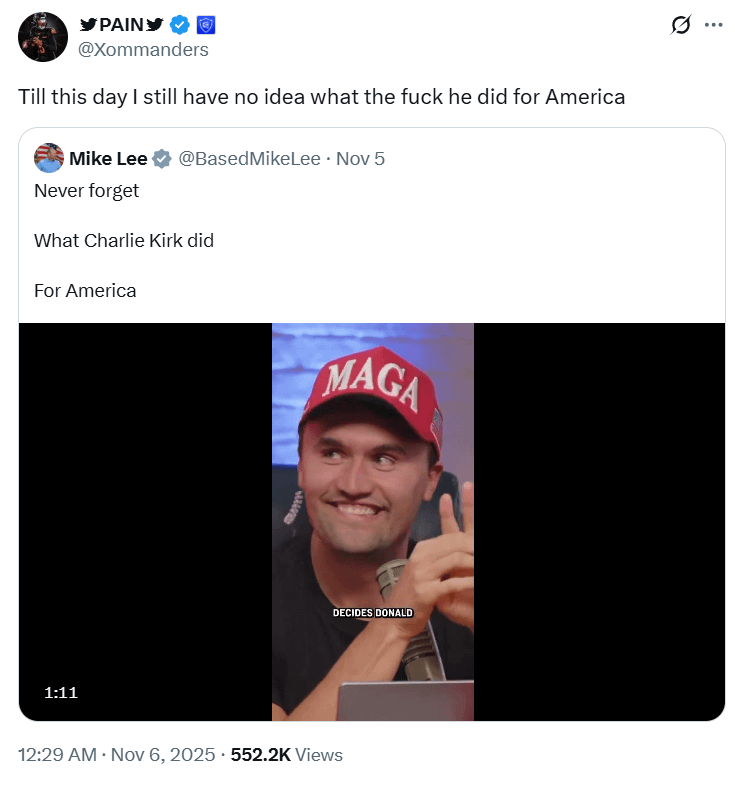Click the PAIN profile avatar
This screenshot has height=786, width=735.
44,37
